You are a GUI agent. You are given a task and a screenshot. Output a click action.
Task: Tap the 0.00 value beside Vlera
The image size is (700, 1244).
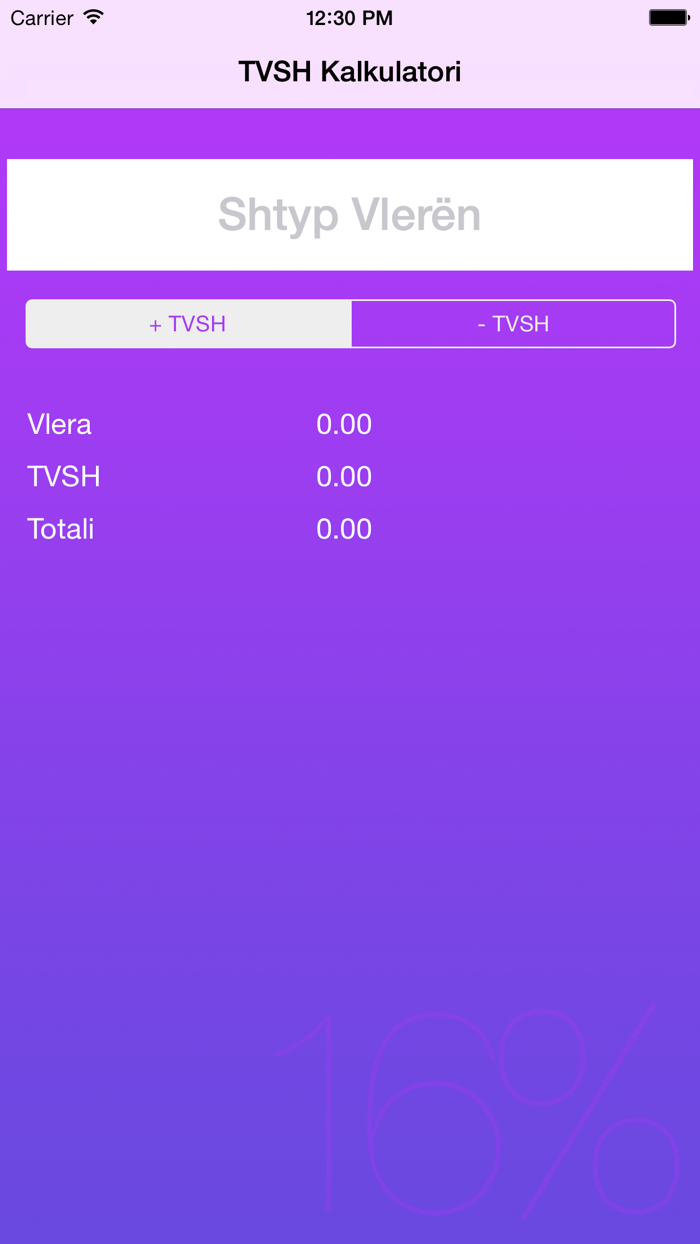click(x=344, y=424)
